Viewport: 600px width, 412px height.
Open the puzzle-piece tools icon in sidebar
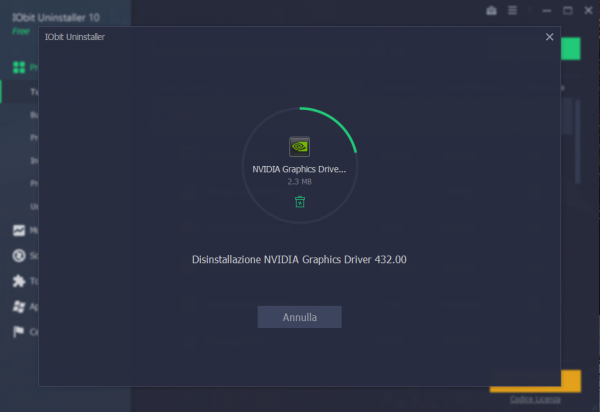tap(18, 281)
